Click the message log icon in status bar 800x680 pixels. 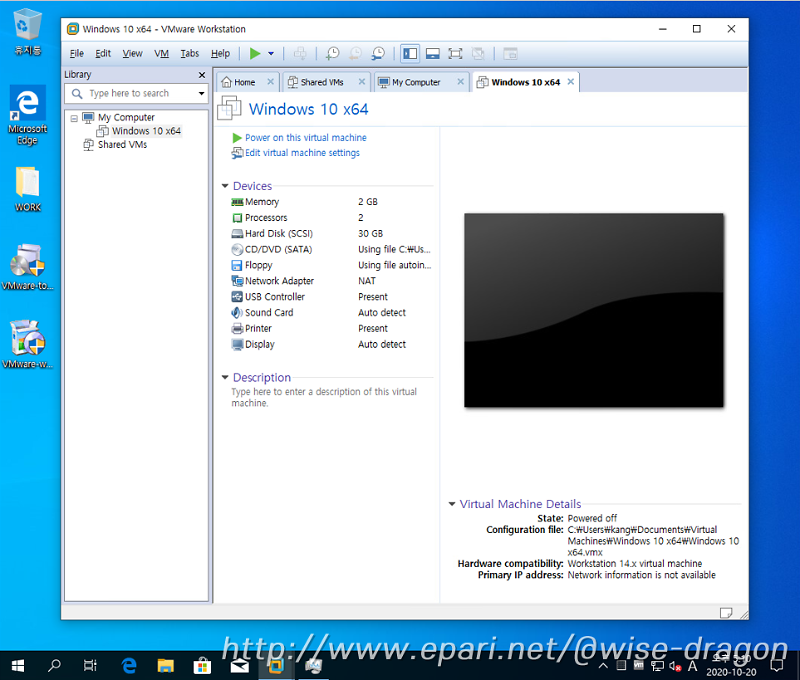[726, 613]
